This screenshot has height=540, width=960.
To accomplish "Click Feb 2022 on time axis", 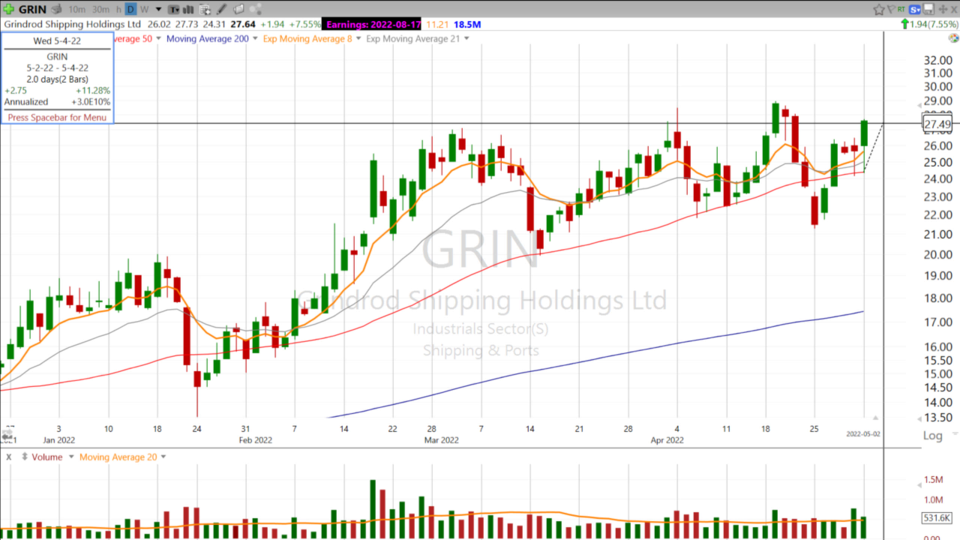I will tap(255, 440).
